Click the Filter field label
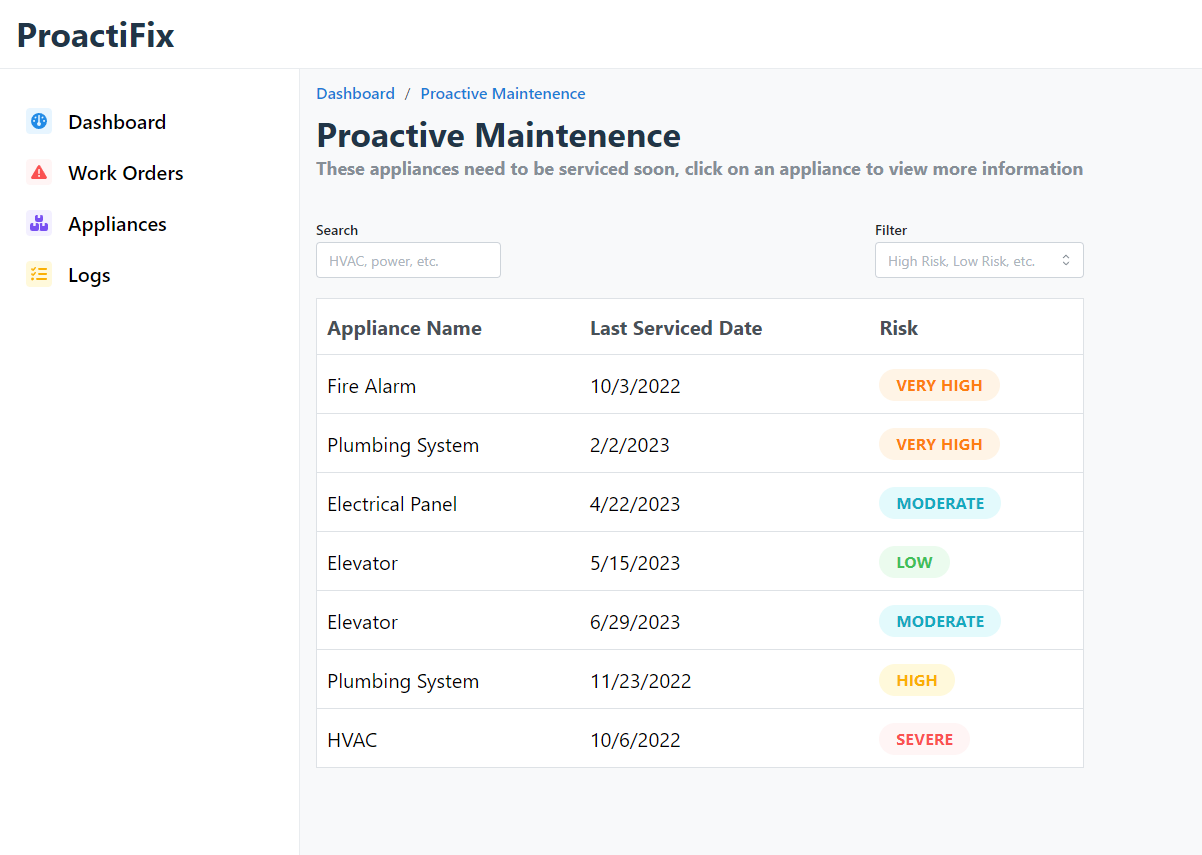 (x=891, y=230)
